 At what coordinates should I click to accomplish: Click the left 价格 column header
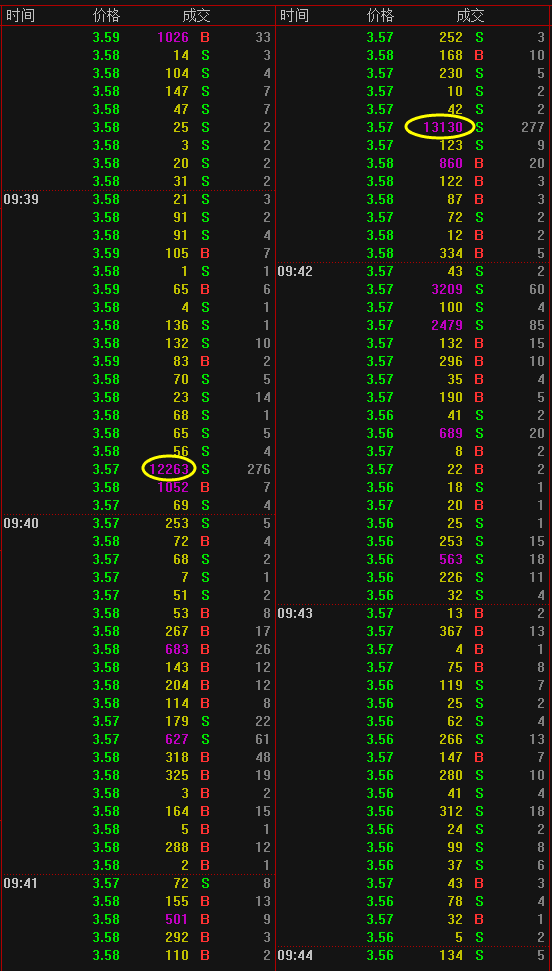click(x=106, y=15)
